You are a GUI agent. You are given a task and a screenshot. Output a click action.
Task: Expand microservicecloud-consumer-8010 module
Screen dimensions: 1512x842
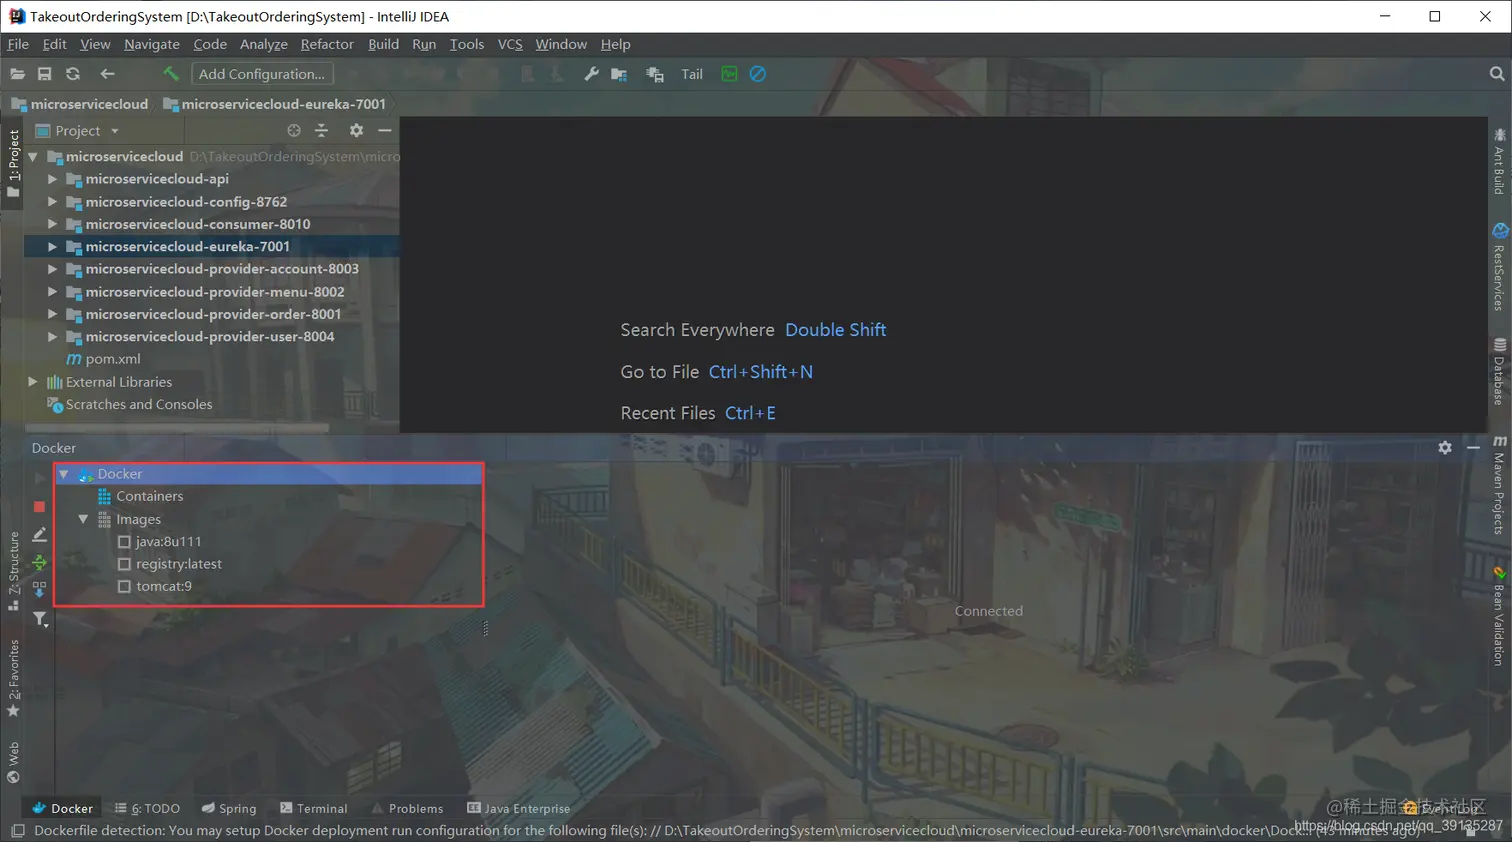click(53, 224)
